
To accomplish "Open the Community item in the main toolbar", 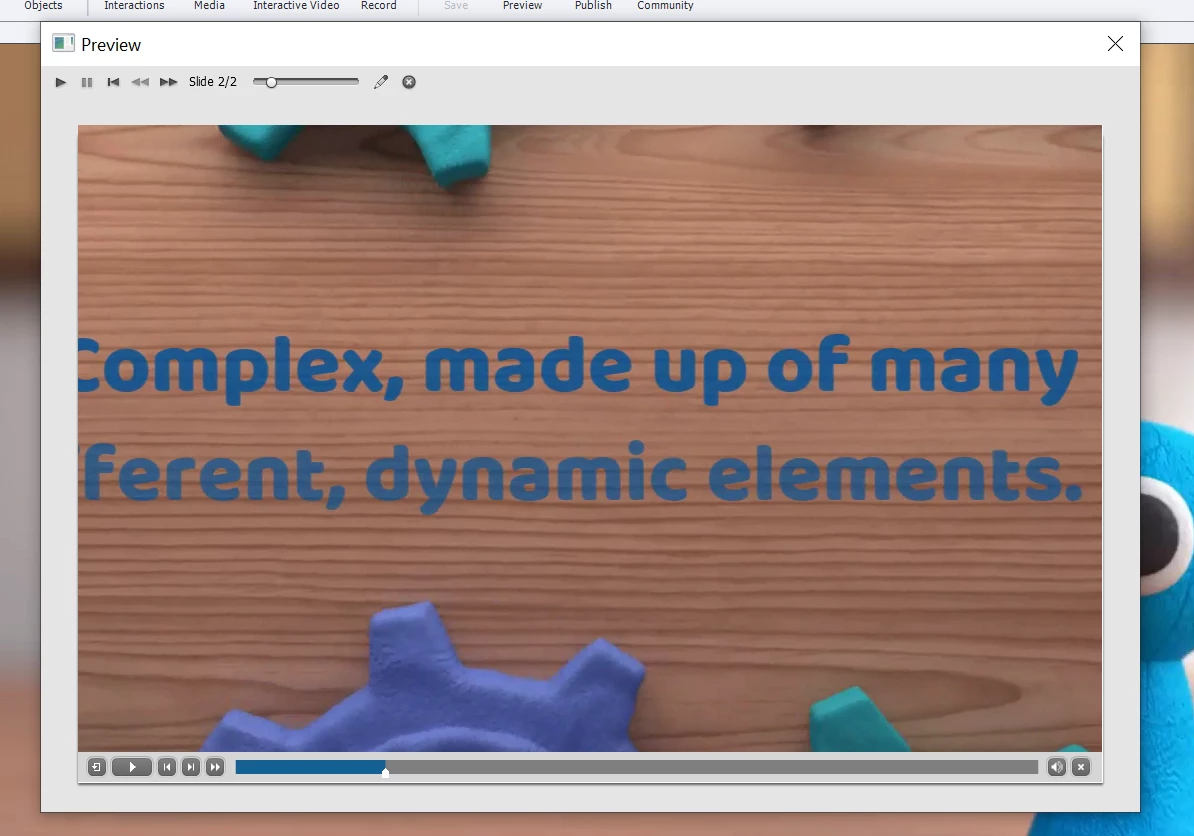I will coord(666,5).
